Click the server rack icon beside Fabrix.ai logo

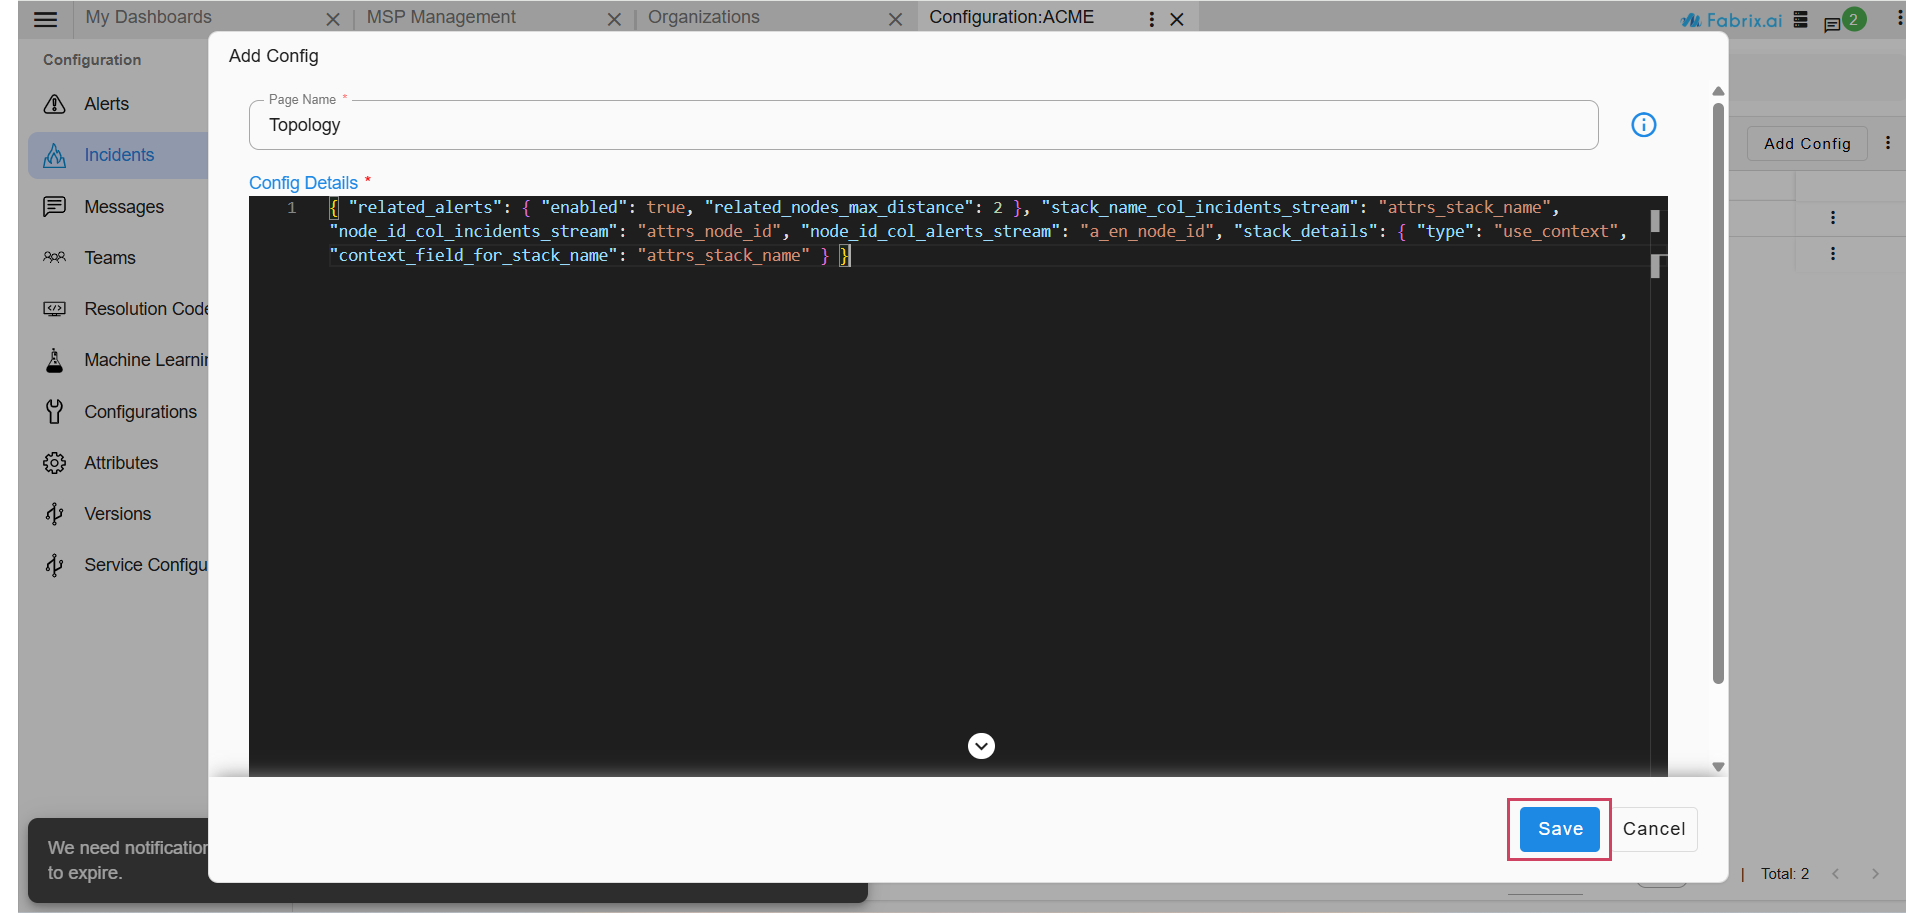[1799, 19]
